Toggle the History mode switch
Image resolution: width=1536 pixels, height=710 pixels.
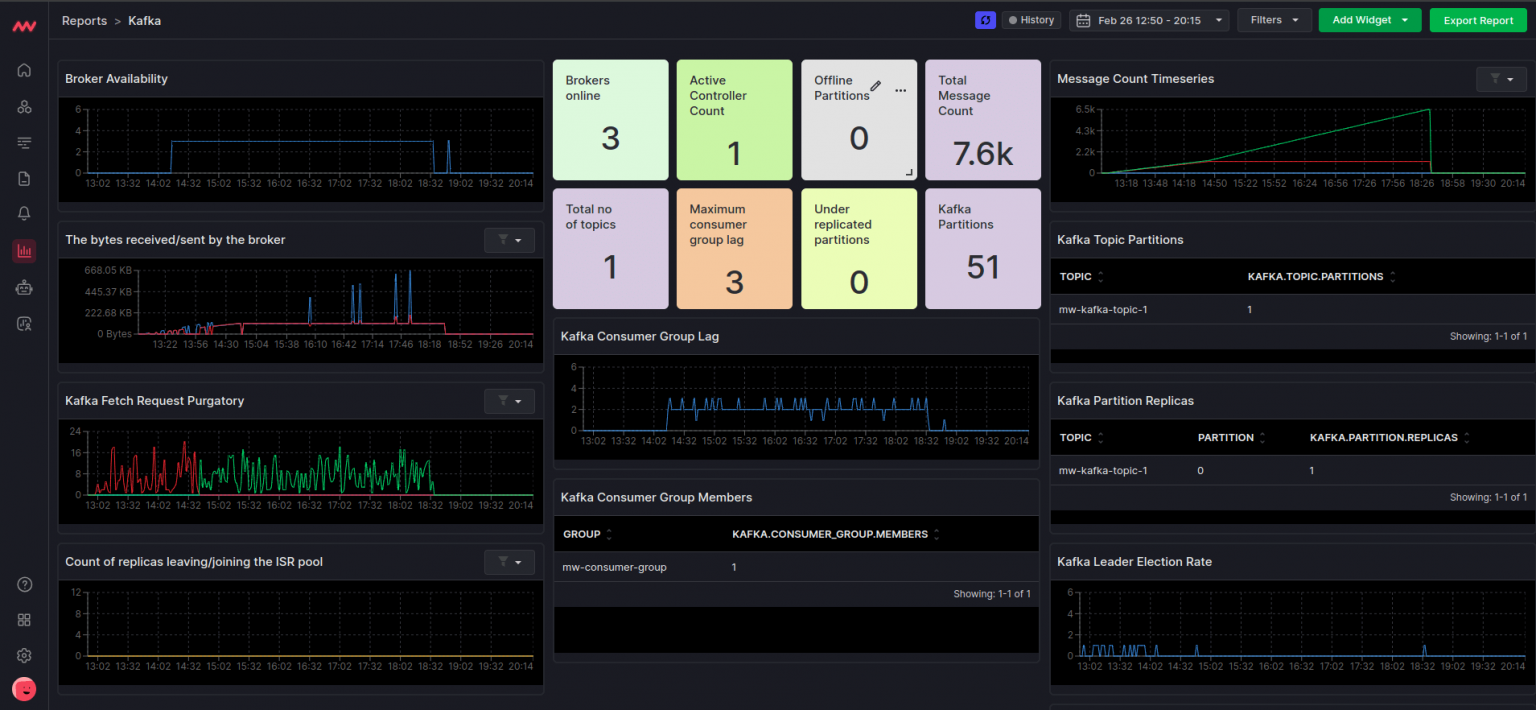1031,20
